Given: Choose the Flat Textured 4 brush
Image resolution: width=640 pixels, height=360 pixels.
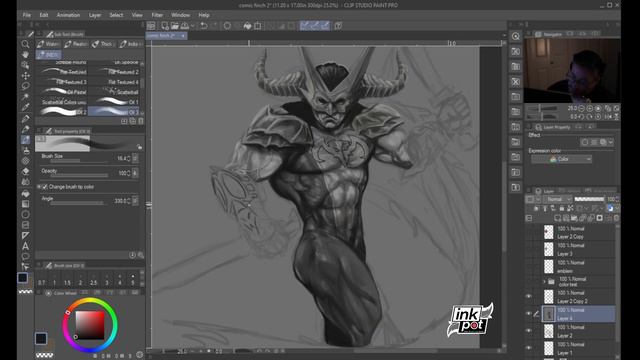Looking at the screenshot, I should click(114, 82).
